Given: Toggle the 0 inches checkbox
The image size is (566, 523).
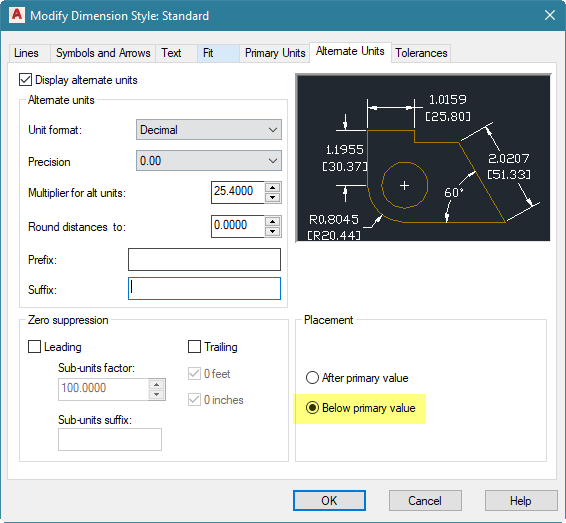Looking at the screenshot, I should click(194, 400).
